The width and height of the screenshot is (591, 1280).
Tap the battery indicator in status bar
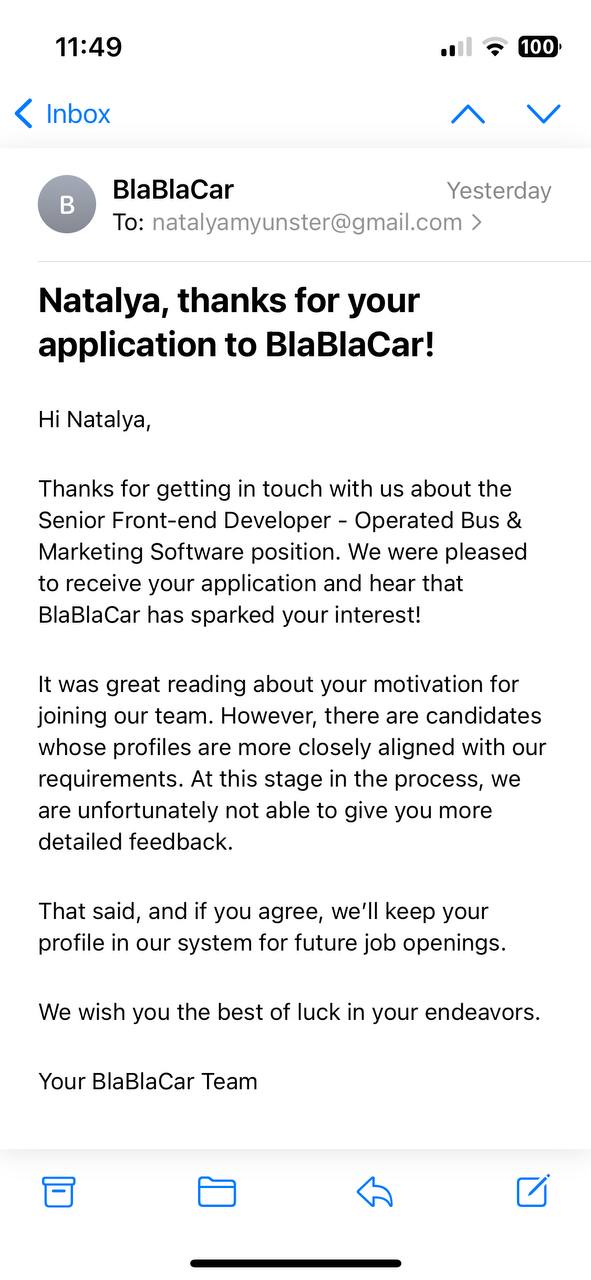[x=539, y=47]
